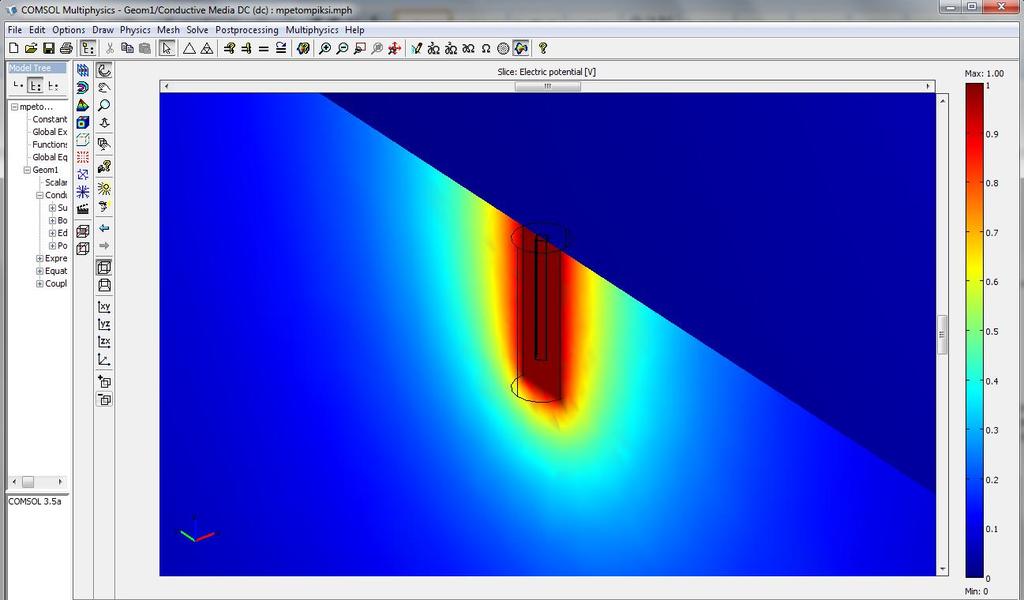Toggle slice plot icon in plot toolbar
Image resolution: width=1024 pixels, height=600 pixels.
(x=83, y=71)
